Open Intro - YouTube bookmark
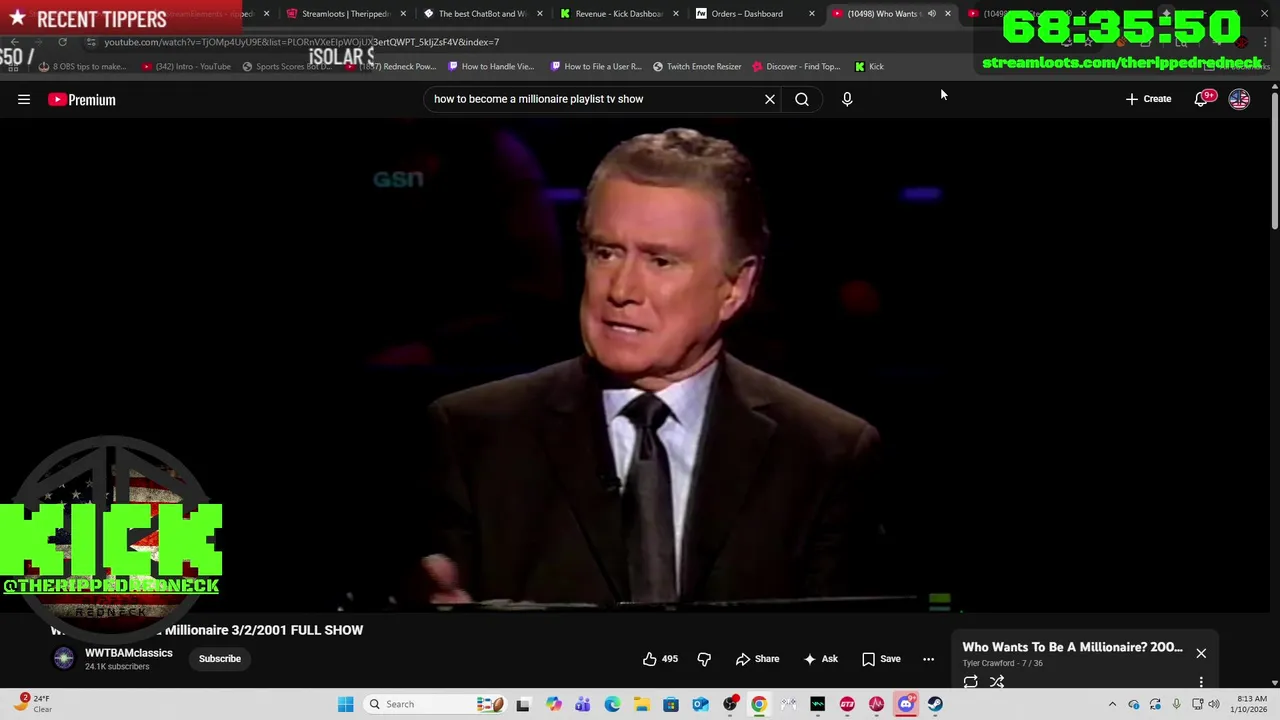Screen dimensions: 1280x720 coord(186,67)
